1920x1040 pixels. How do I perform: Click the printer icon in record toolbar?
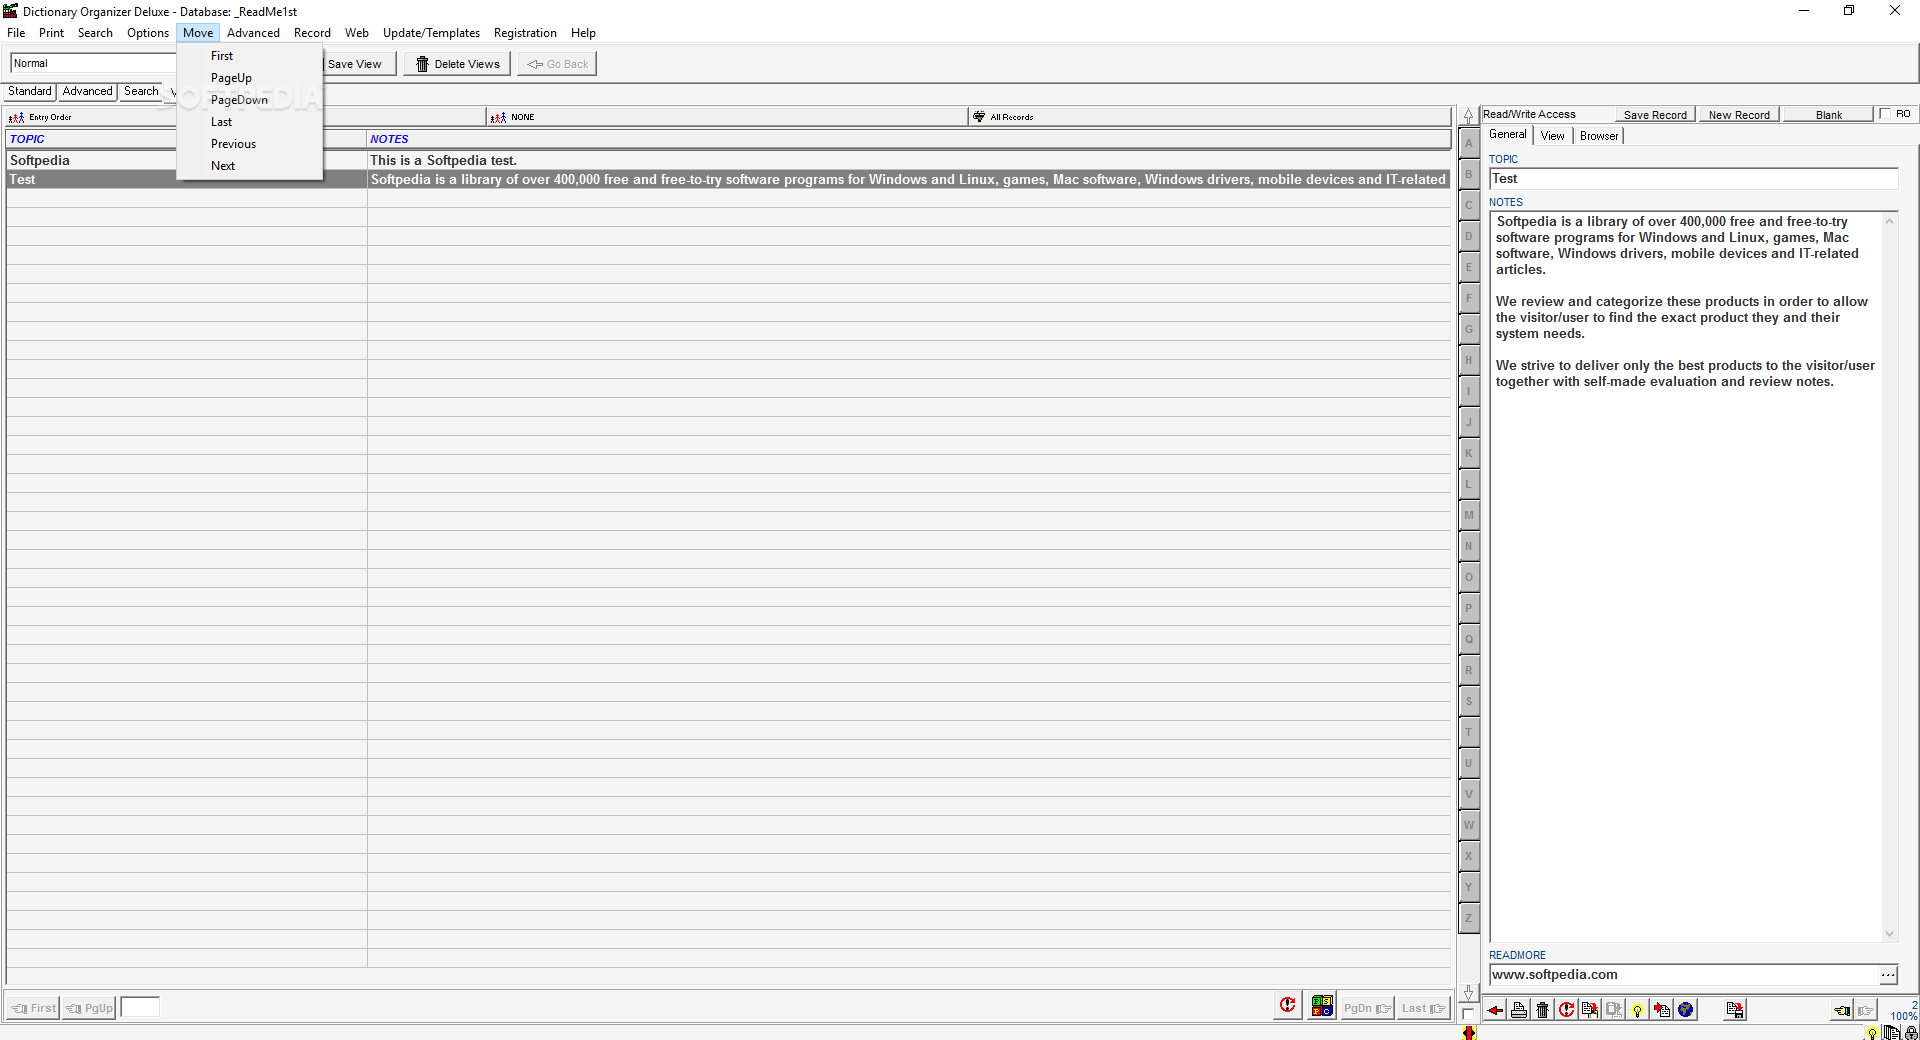[x=1519, y=1010]
